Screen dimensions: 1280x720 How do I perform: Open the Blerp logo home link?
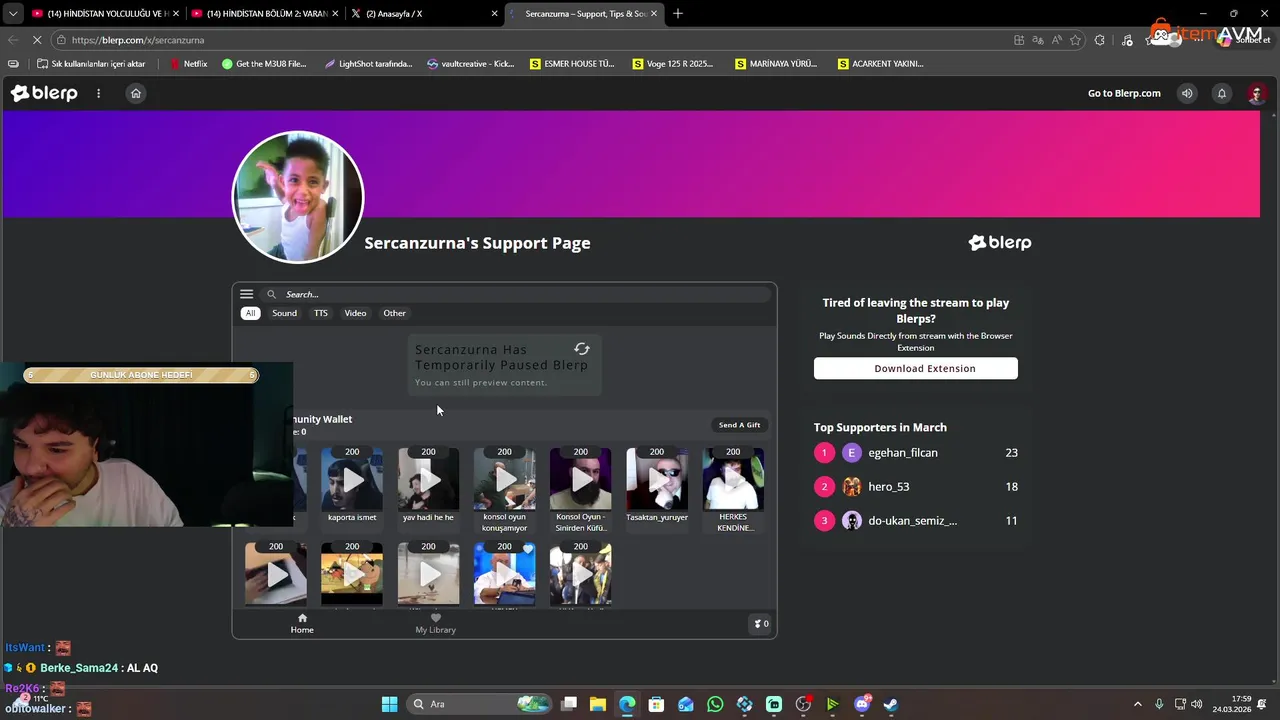[44, 93]
